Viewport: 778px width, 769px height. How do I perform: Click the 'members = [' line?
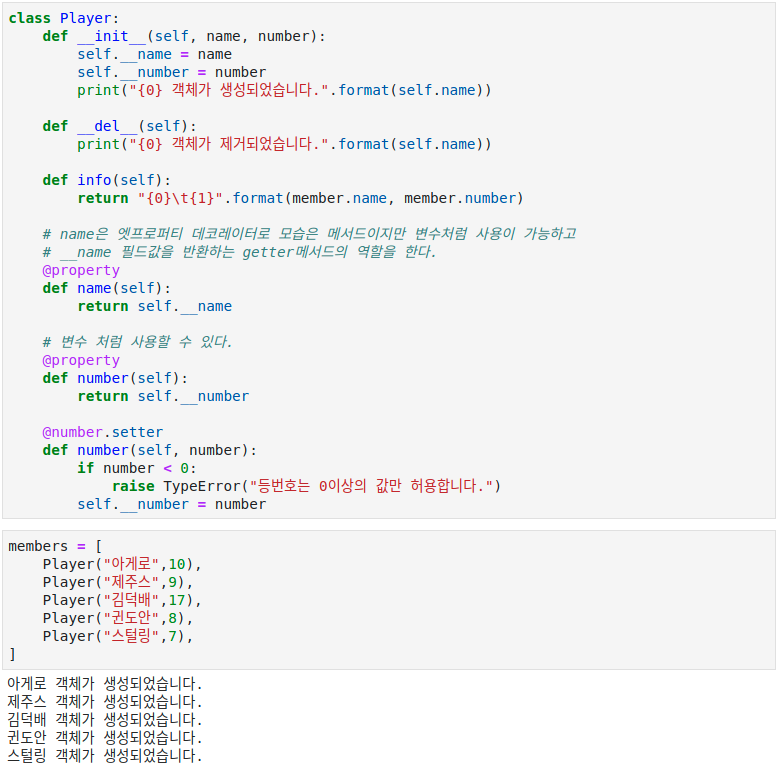coord(55,546)
